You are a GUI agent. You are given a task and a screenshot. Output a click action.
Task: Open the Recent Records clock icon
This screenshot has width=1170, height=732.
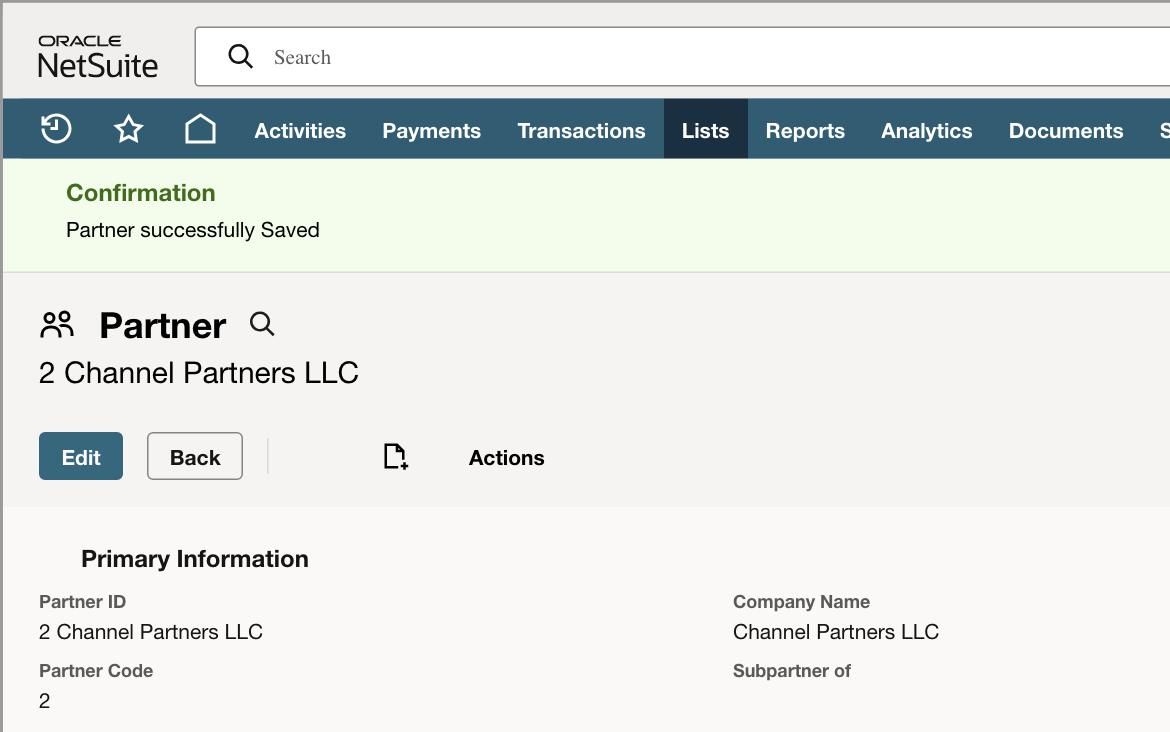(56, 129)
